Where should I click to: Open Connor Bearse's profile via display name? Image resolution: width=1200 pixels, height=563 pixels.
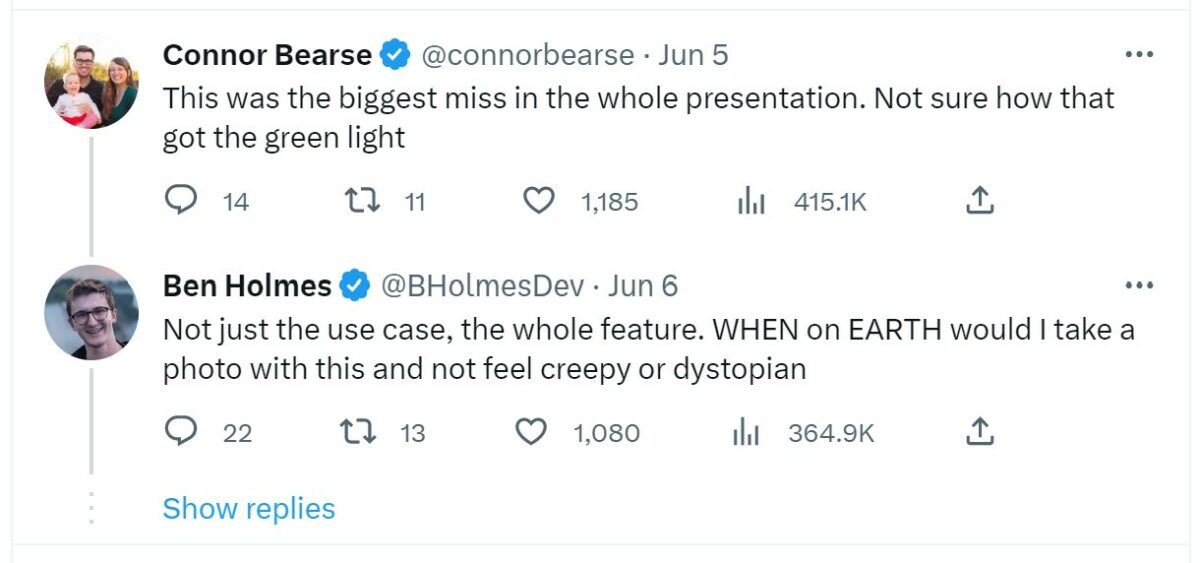point(267,55)
